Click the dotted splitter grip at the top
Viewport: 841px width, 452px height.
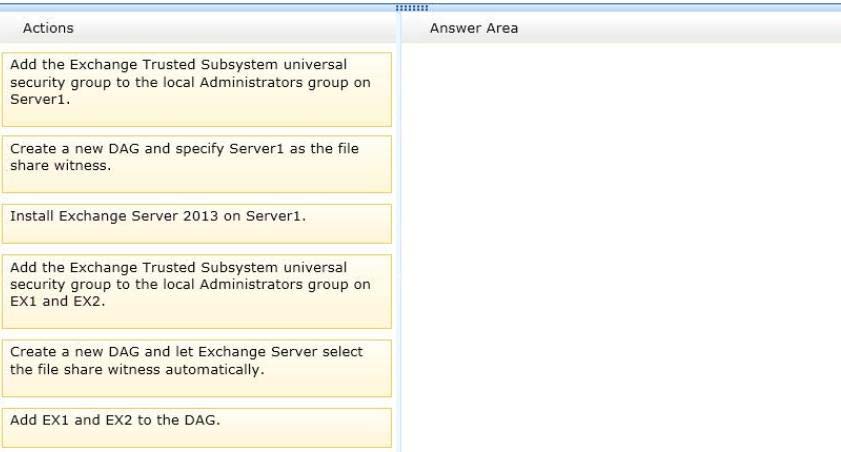(412, 8)
